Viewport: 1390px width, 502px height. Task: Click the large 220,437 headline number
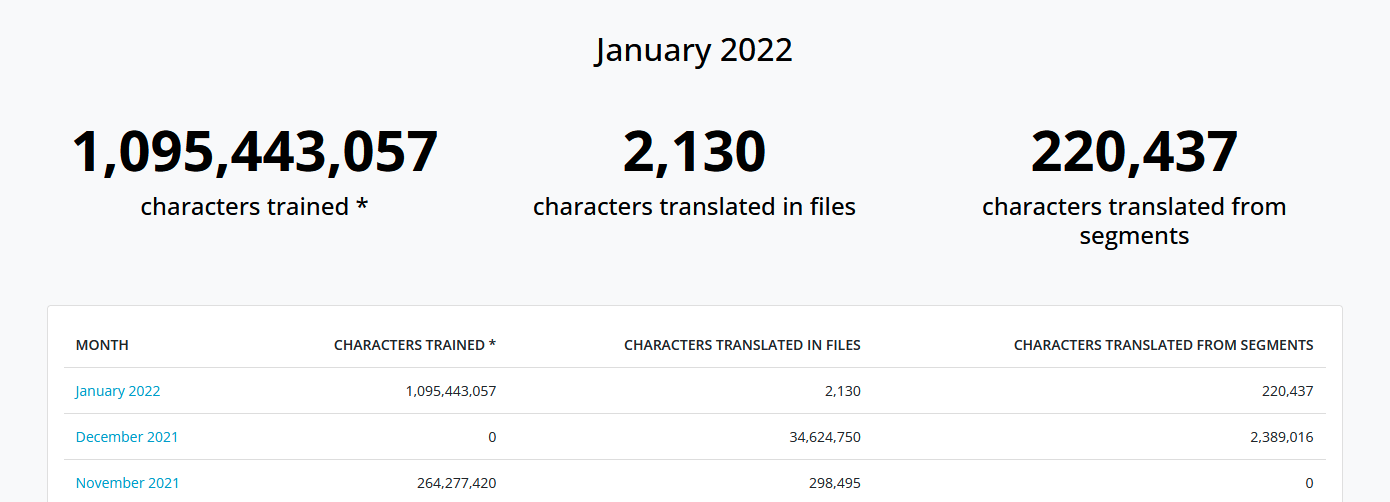coord(1134,152)
